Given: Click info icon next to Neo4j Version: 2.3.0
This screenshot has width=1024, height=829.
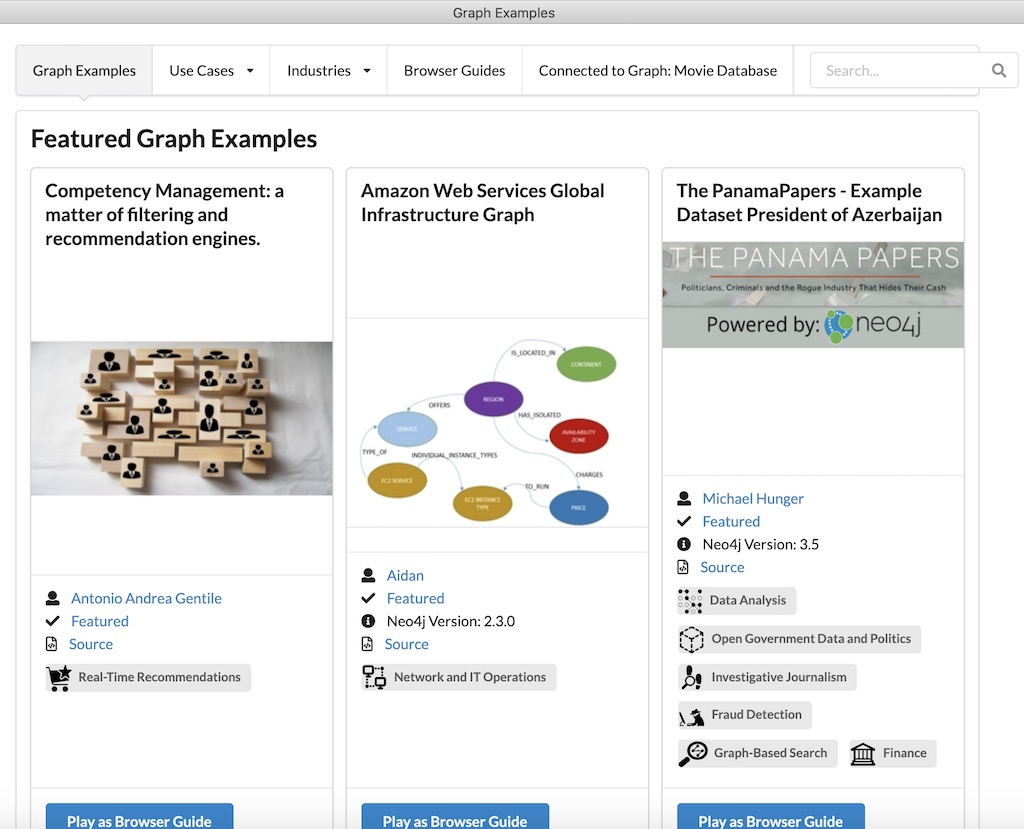Looking at the screenshot, I should click(368, 621).
